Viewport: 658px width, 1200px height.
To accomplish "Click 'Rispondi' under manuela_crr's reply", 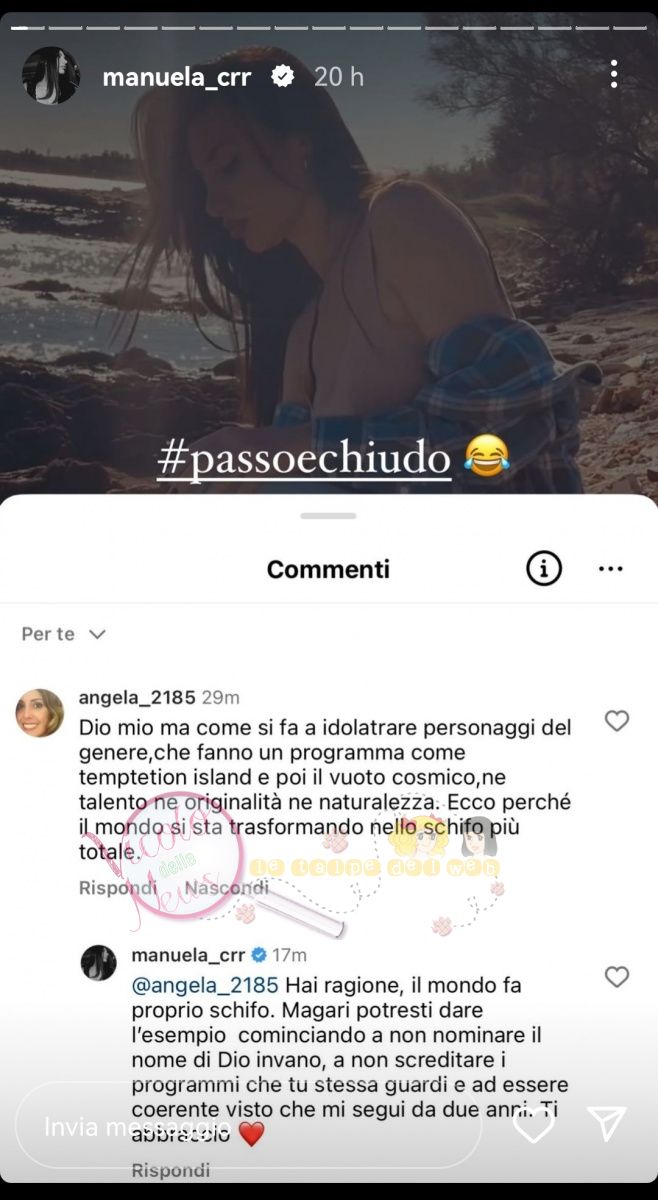I will pyautogui.click(x=171, y=1170).
